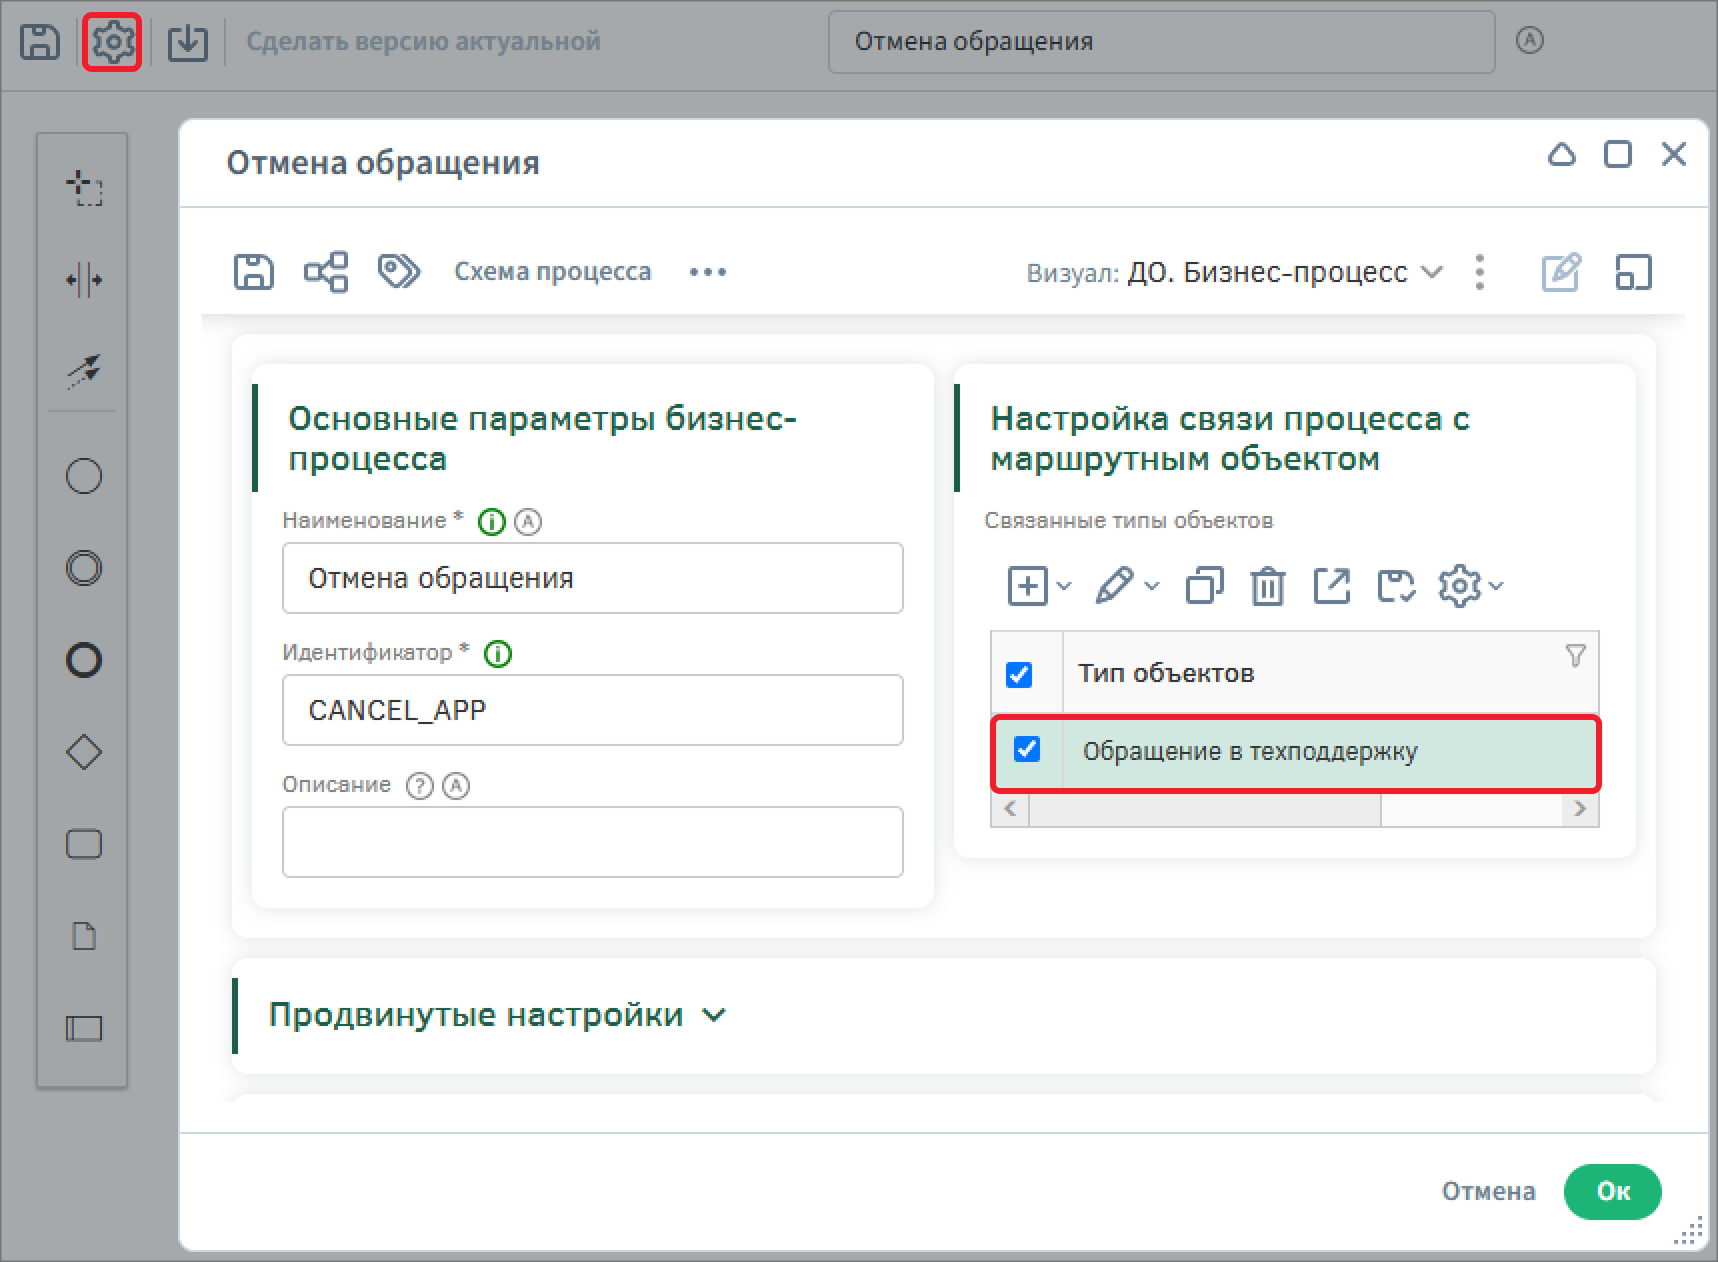Pick the start event thin circle

pos(84,476)
